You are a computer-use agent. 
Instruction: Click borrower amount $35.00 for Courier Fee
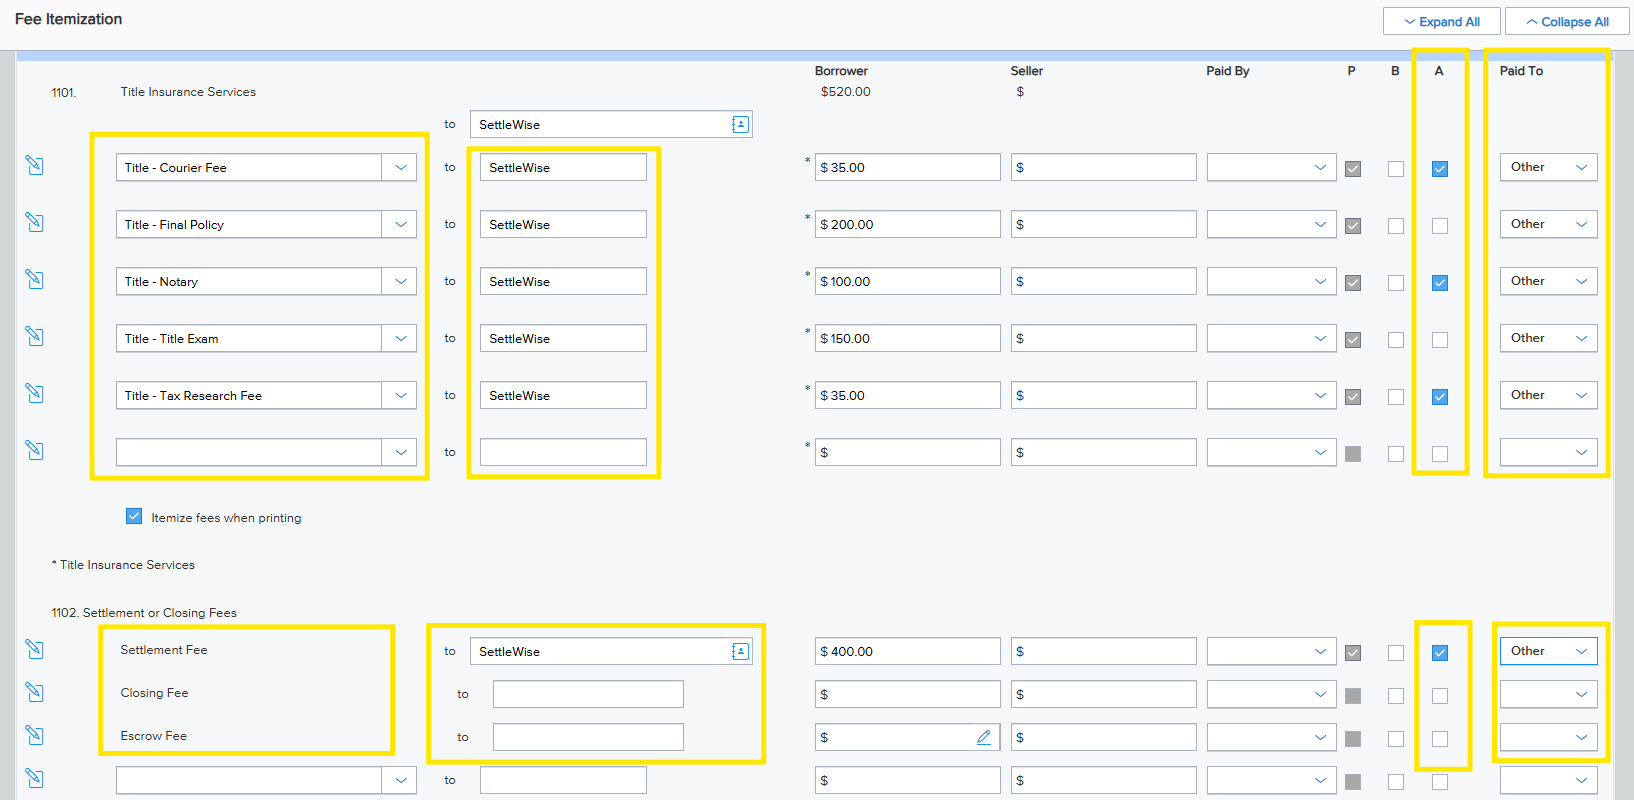(907, 167)
